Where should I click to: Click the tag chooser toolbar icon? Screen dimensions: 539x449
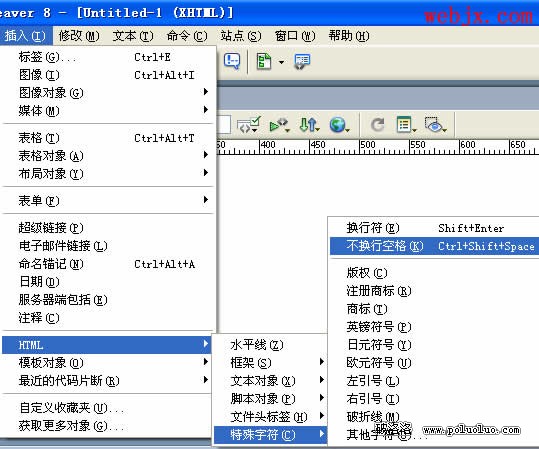[302, 62]
